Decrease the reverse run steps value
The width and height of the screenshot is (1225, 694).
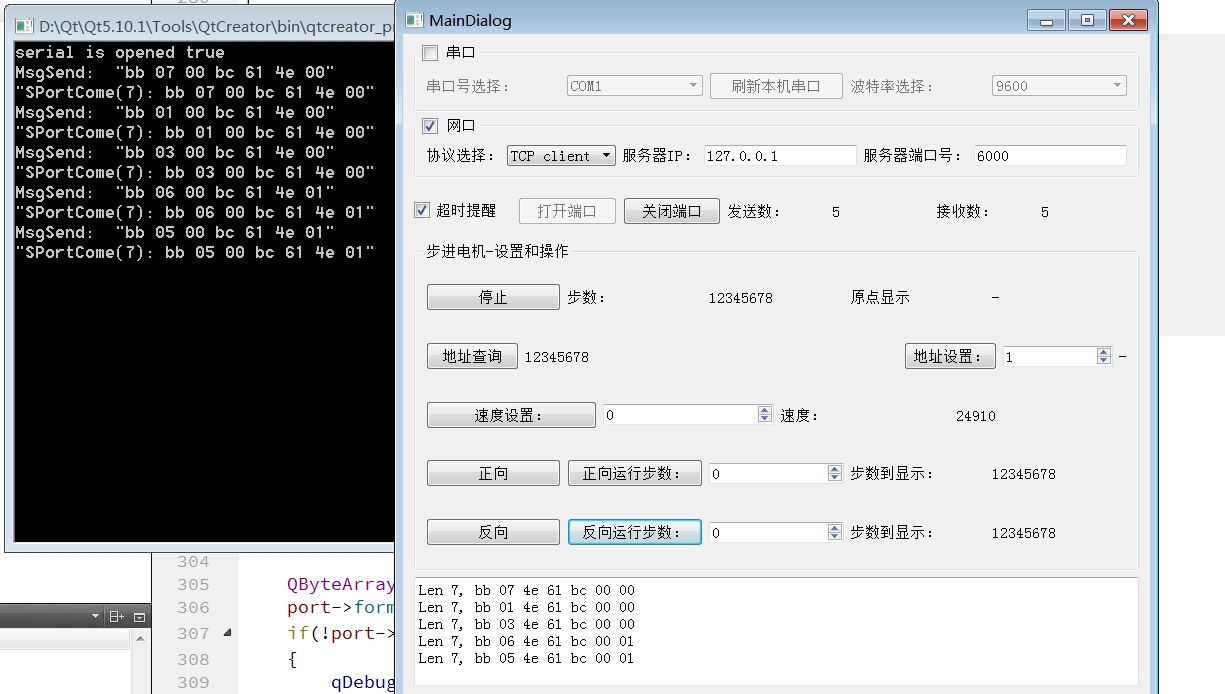835,538
